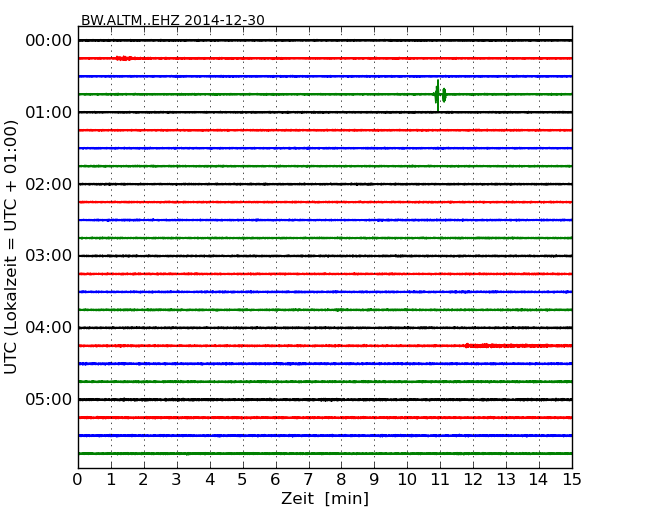
Task: Click the 01:00 time label
Action: tap(49, 112)
